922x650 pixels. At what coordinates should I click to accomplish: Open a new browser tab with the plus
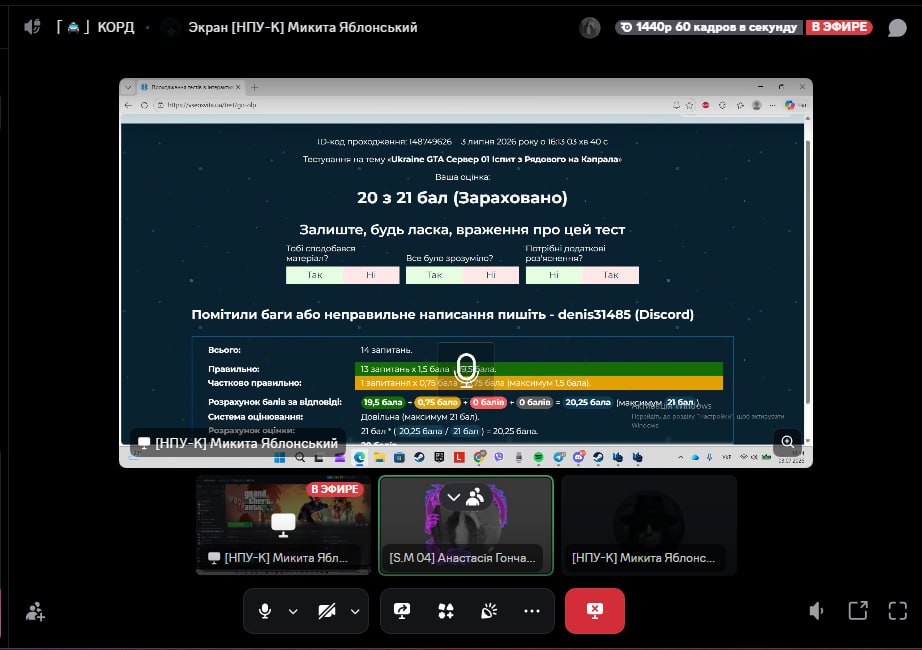pos(254,87)
